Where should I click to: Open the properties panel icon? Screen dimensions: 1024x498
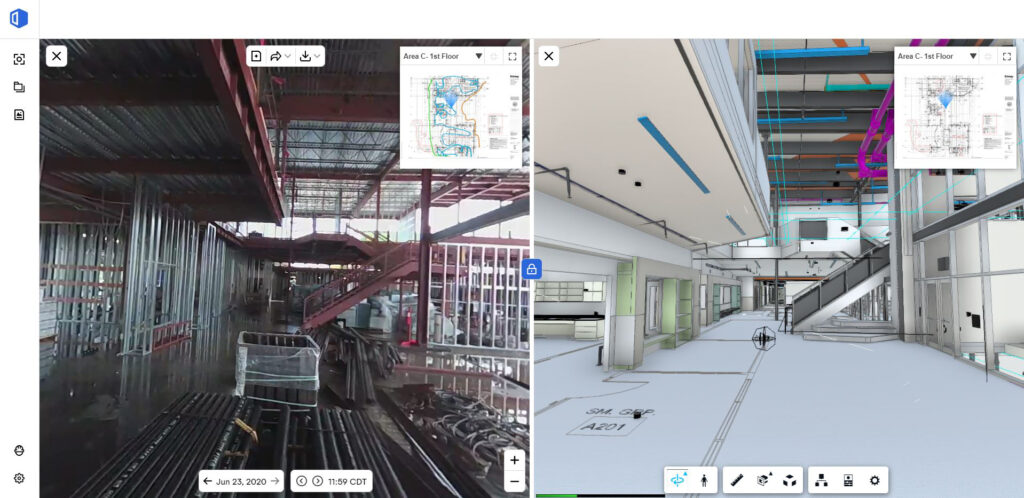pyautogui.click(x=848, y=480)
